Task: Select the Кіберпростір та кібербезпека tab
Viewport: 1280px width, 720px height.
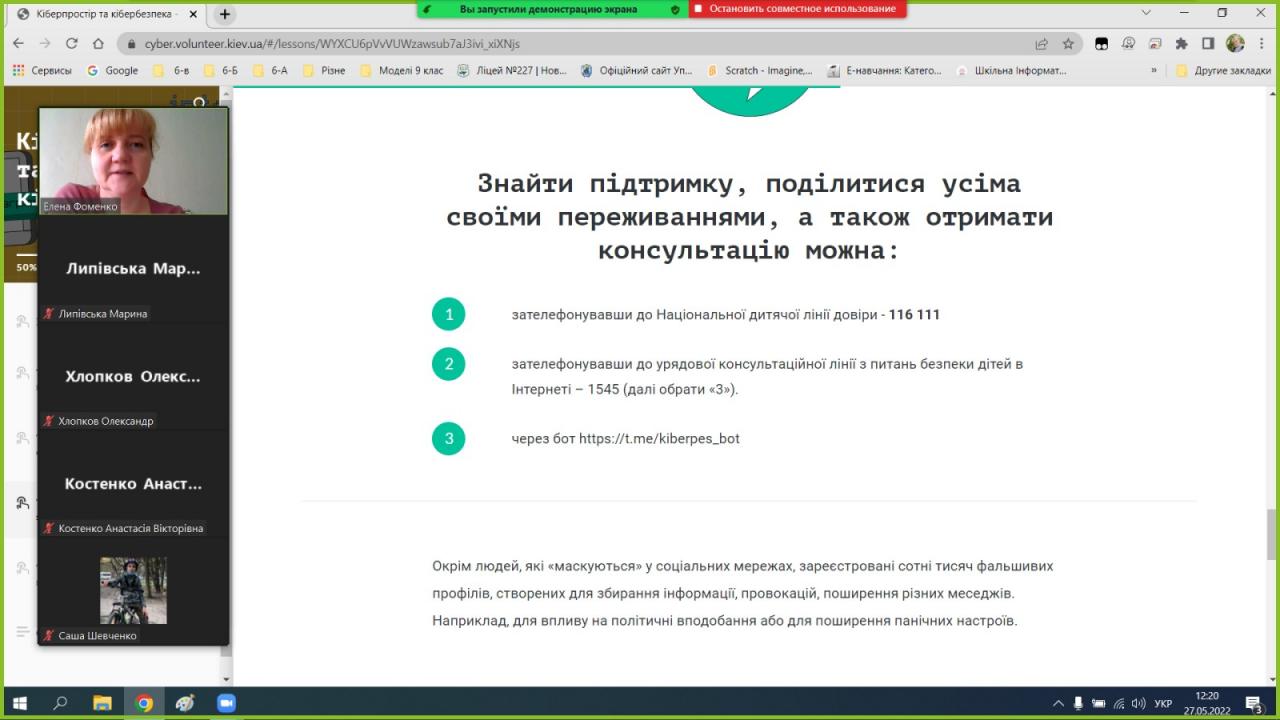Action: click(100, 14)
